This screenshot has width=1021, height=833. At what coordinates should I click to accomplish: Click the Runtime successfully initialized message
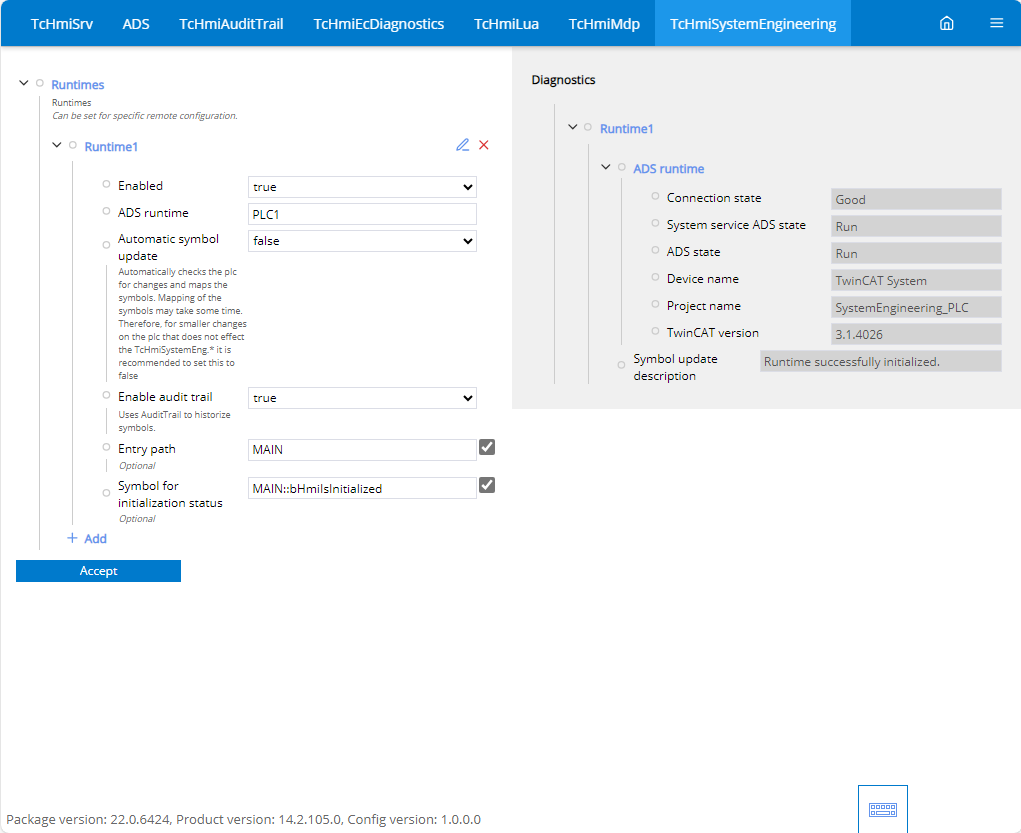pos(880,361)
